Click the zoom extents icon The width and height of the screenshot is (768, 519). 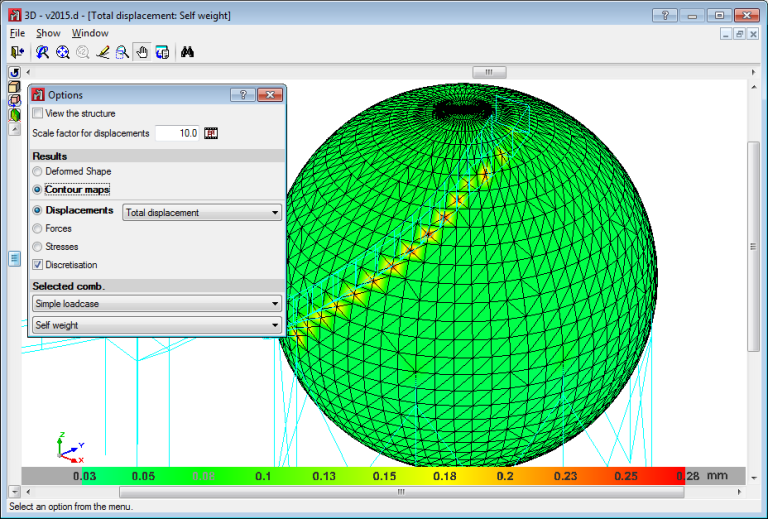62,52
